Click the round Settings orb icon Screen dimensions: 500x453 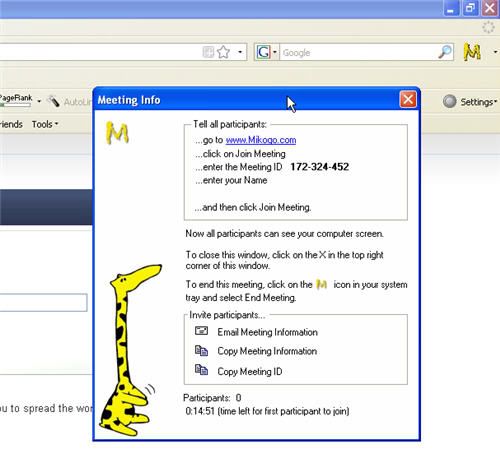point(449,101)
